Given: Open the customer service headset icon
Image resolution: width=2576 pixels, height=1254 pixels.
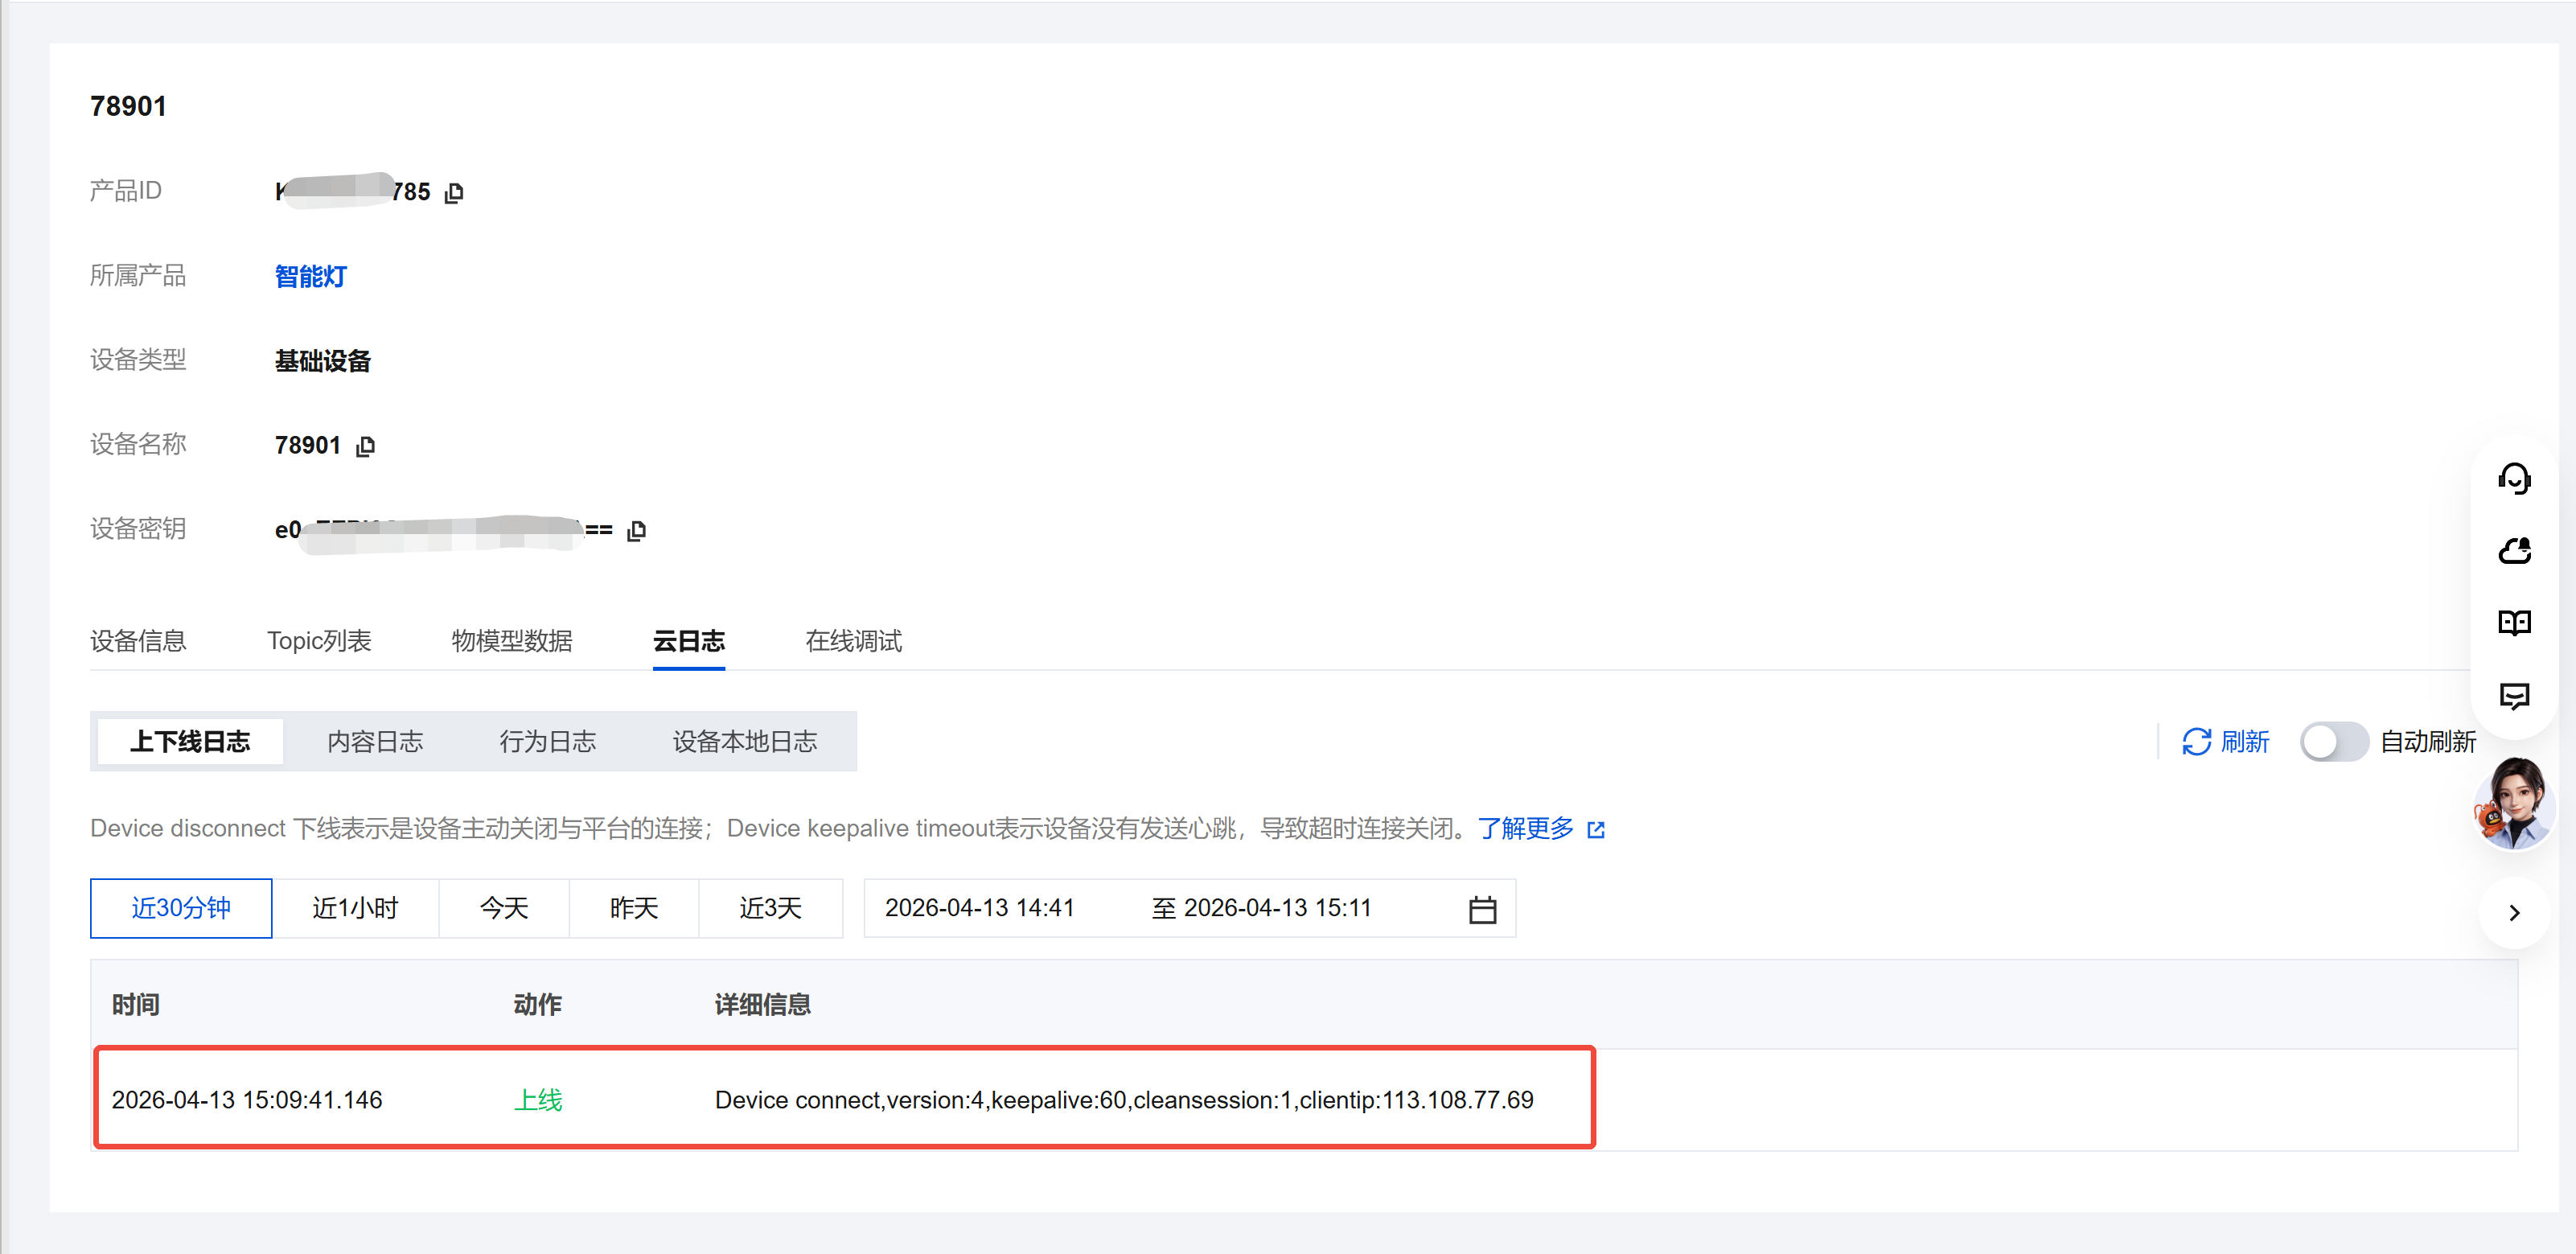Looking at the screenshot, I should point(2513,479).
